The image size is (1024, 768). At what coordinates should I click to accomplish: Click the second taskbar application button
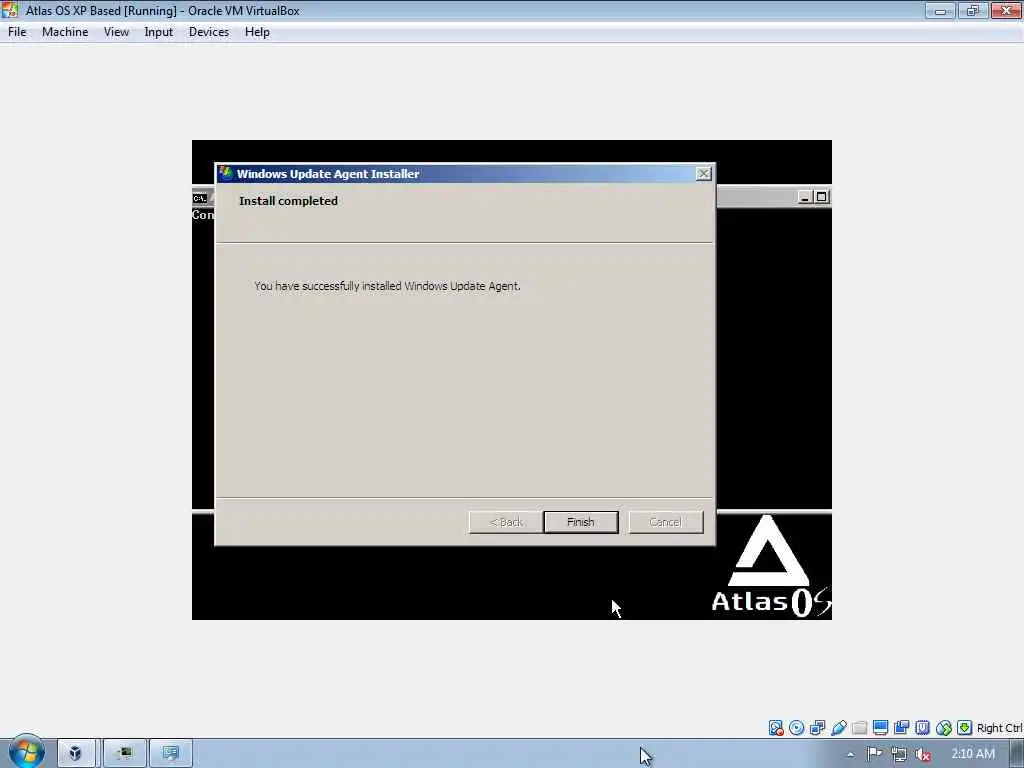[x=125, y=754]
